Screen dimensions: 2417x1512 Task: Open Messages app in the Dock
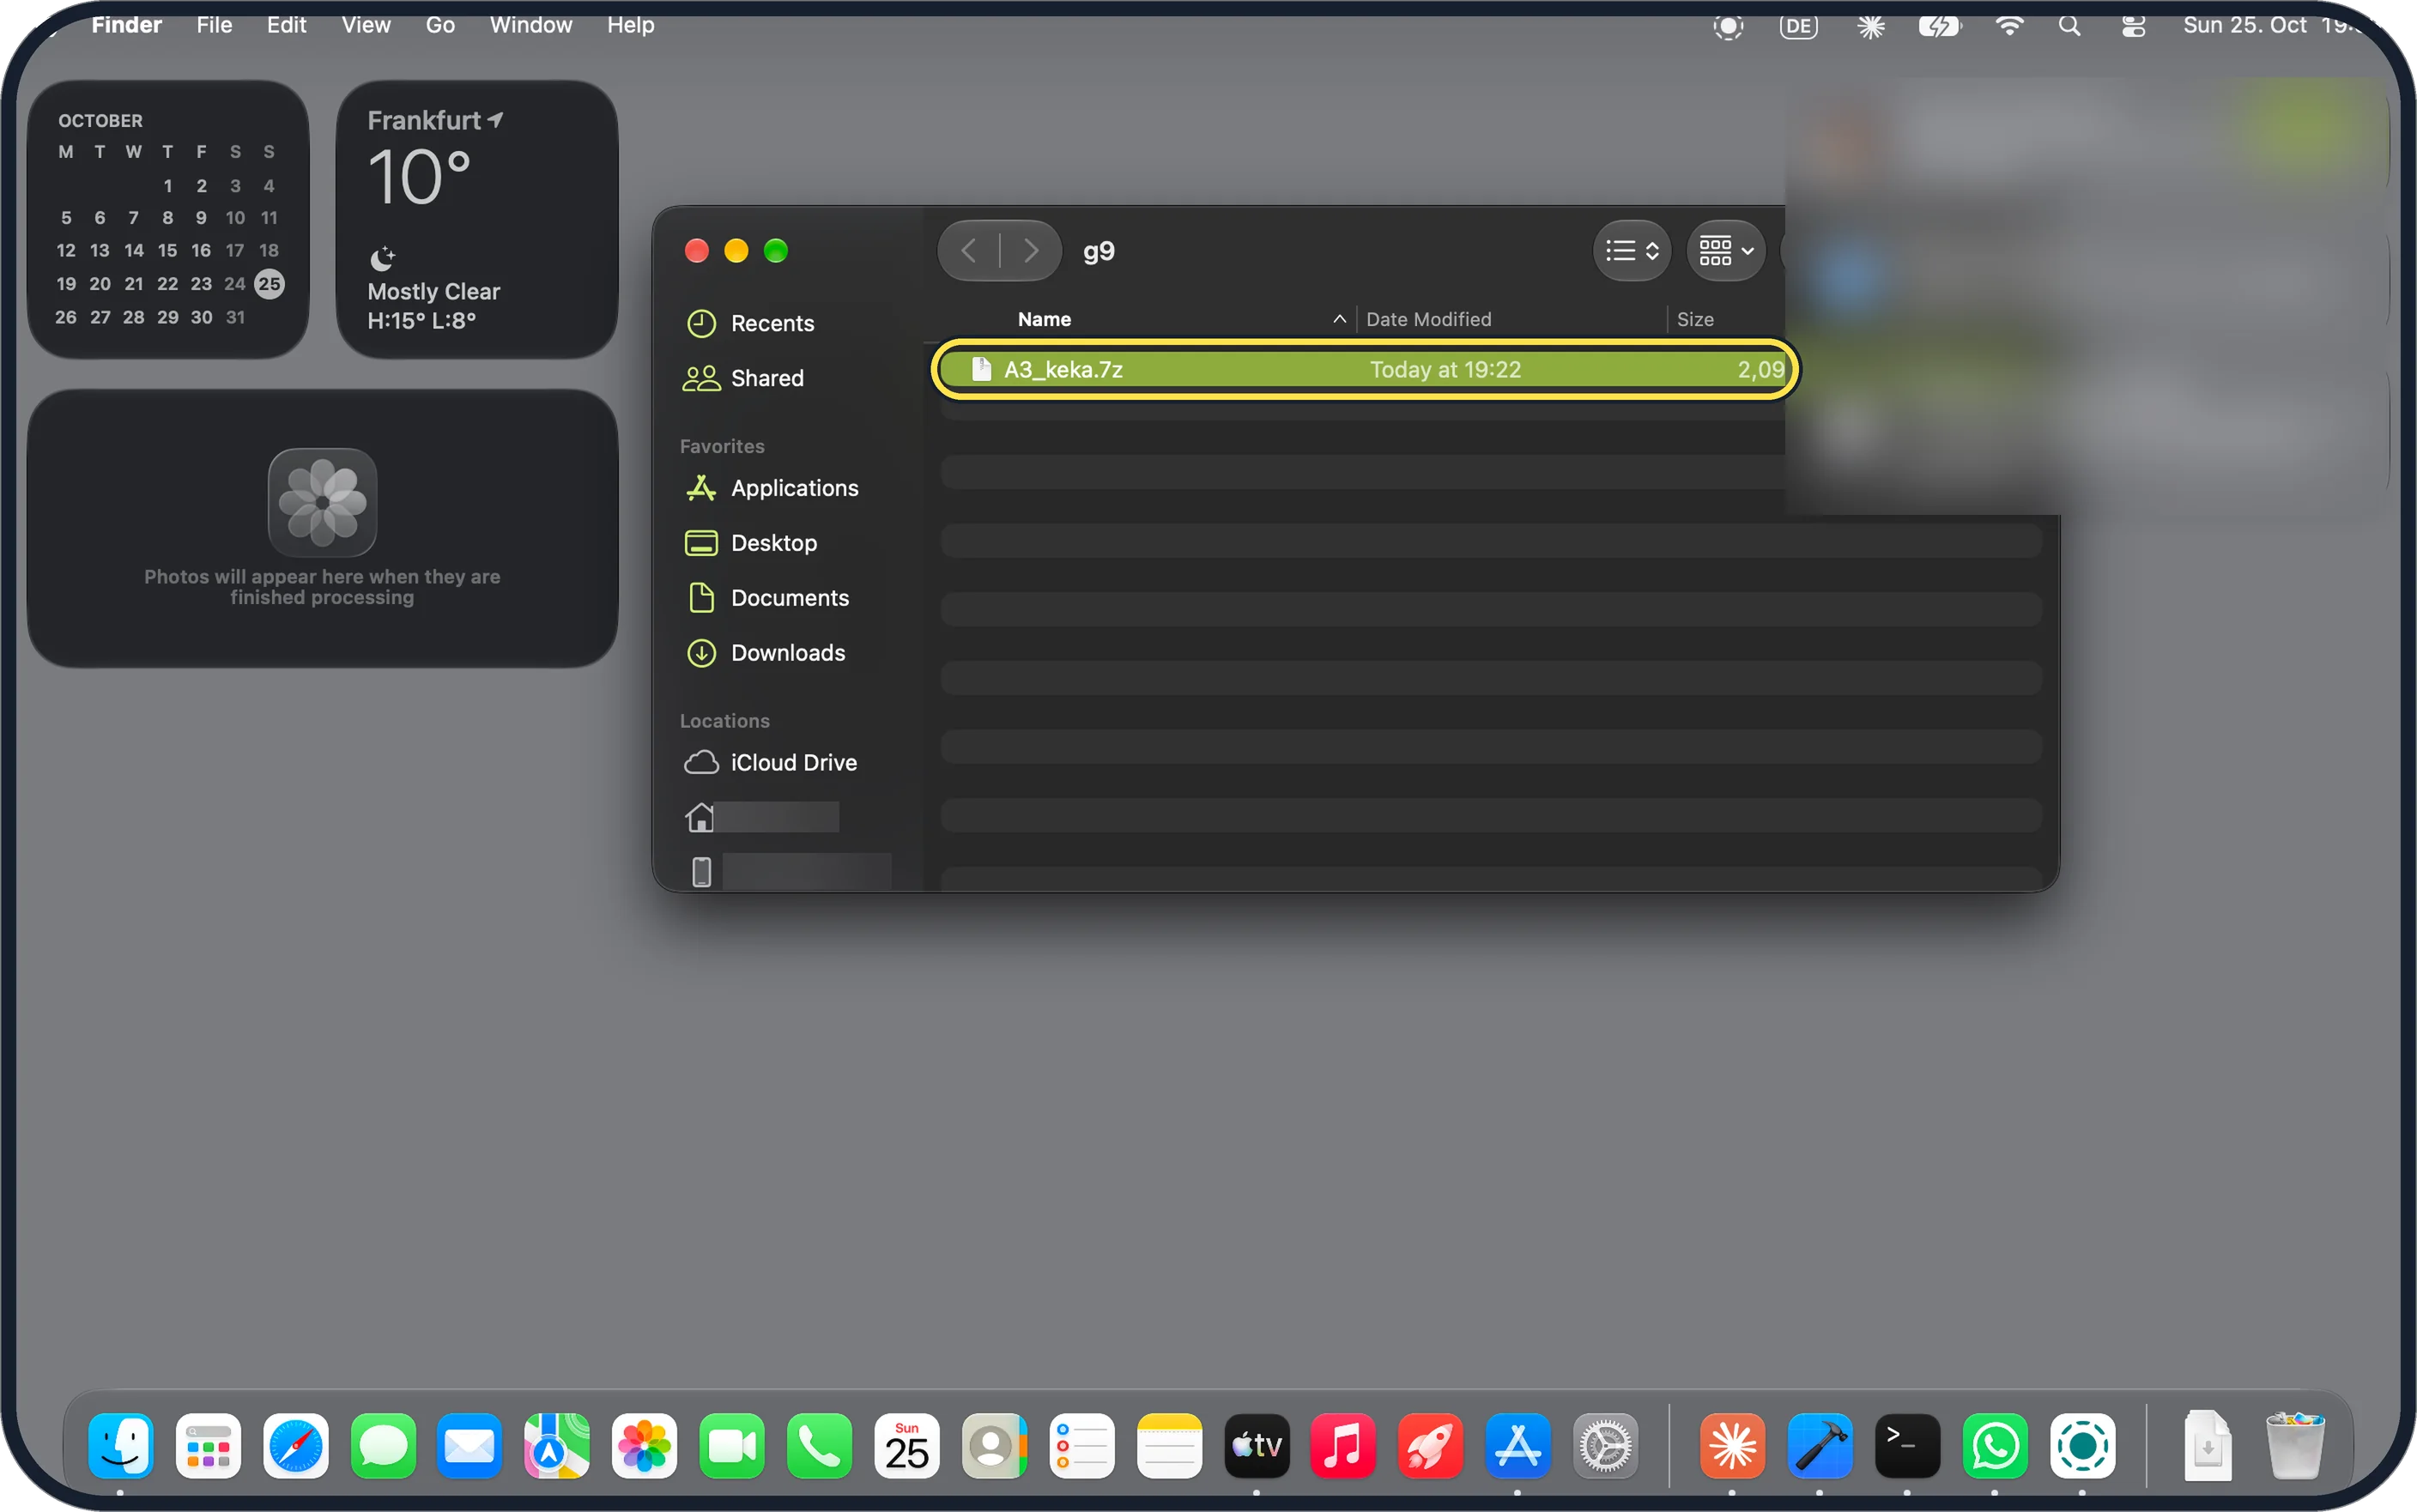click(x=383, y=1445)
